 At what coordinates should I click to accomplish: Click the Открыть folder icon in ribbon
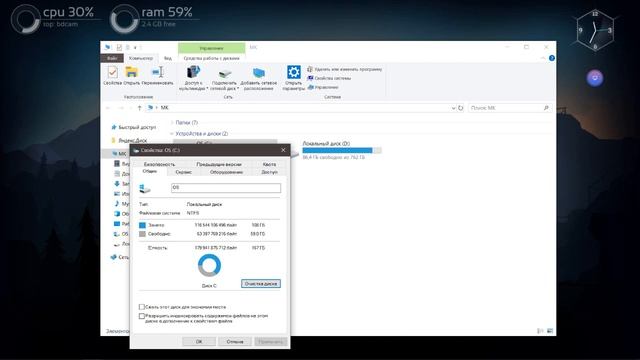(x=131, y=72)
